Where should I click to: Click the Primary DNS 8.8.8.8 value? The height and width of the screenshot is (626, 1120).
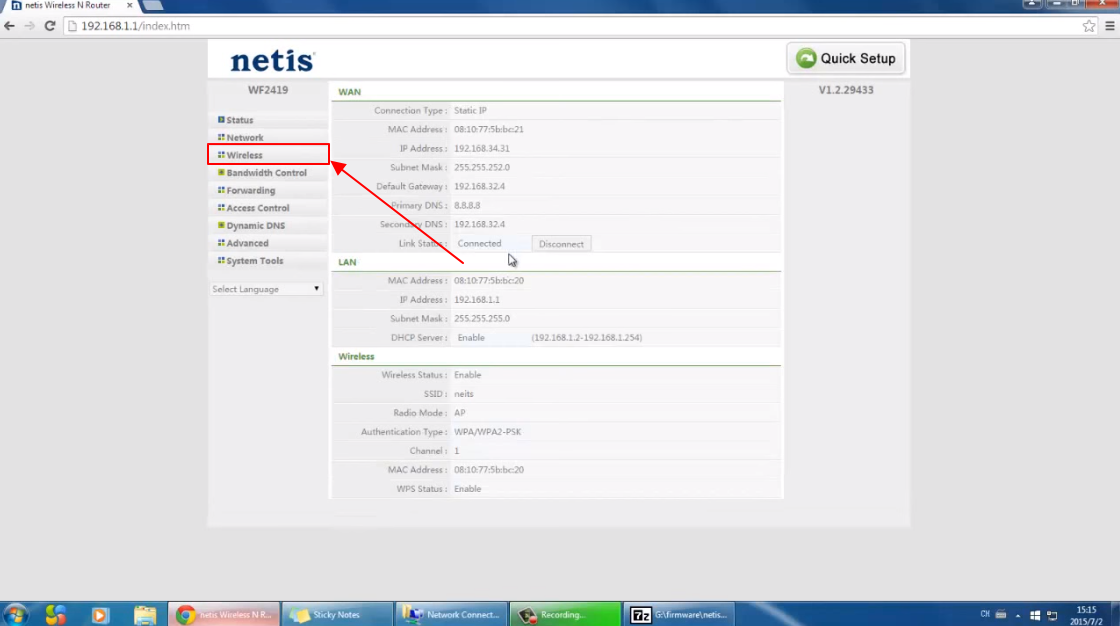(467, 205)
